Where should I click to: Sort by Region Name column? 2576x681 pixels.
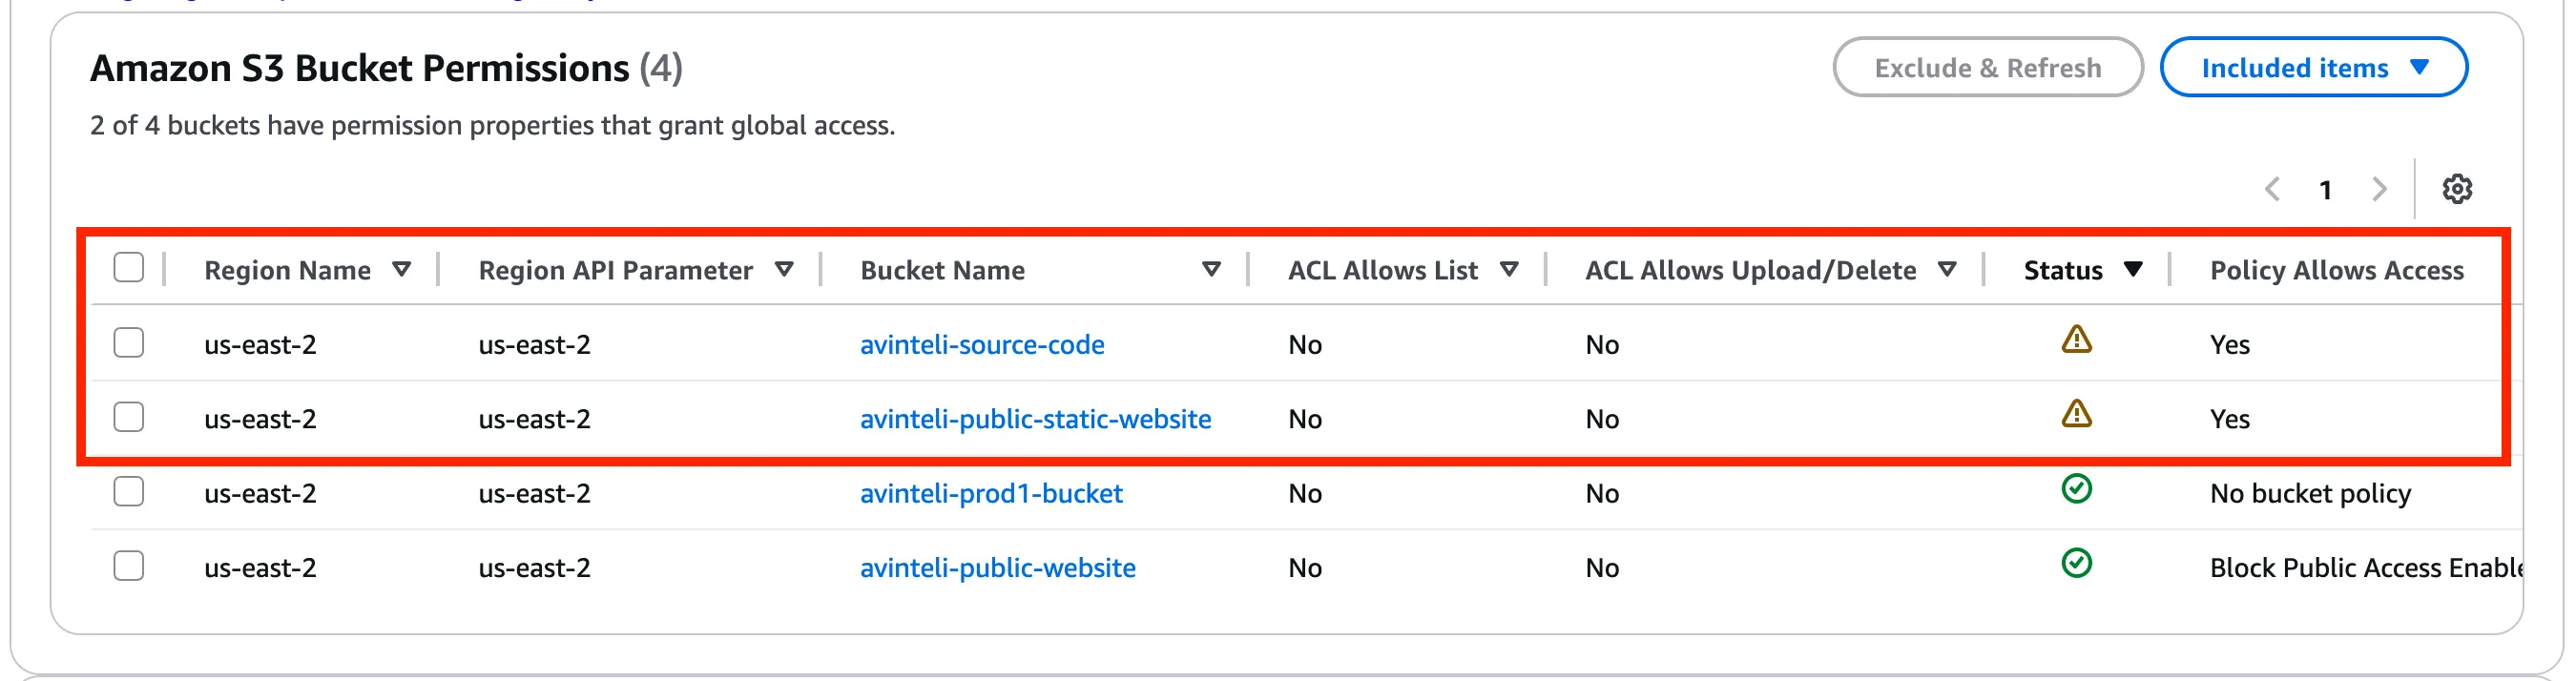(401, 270)
